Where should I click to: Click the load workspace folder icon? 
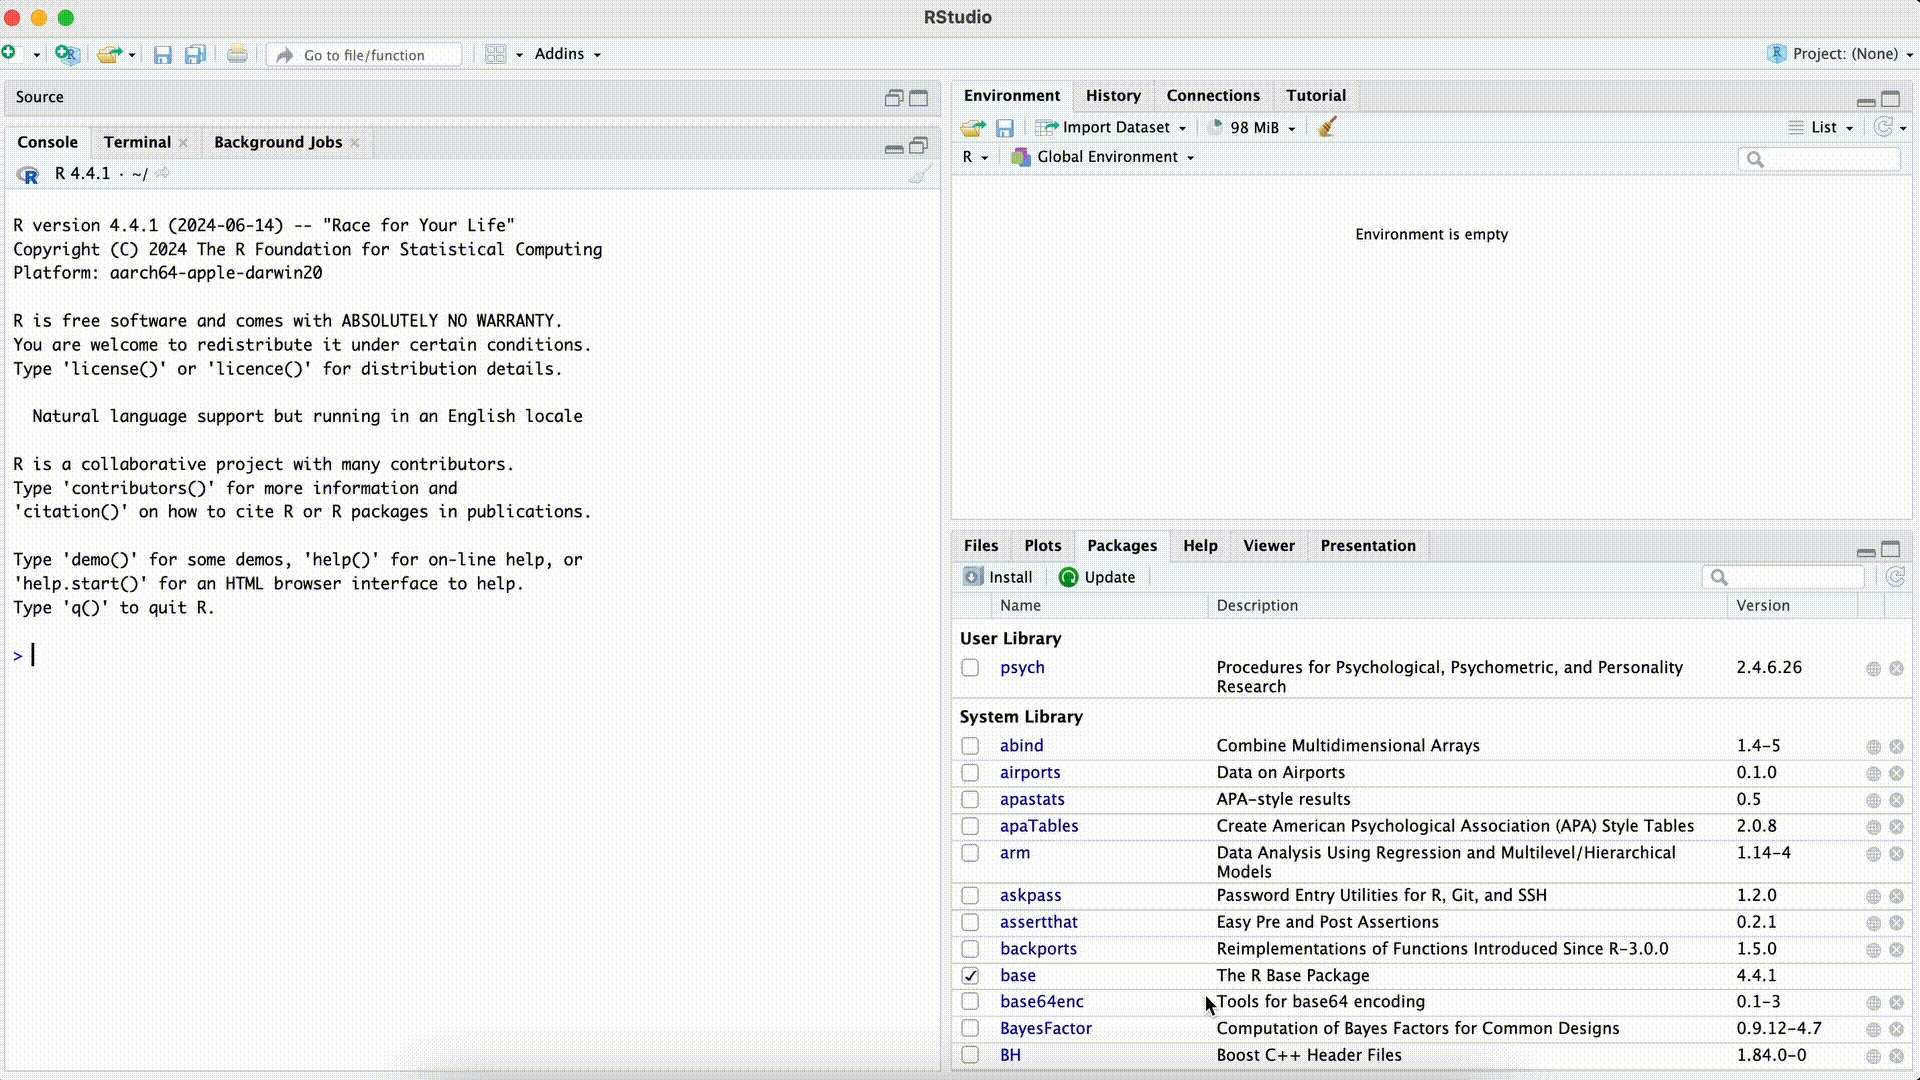[972, 127]
